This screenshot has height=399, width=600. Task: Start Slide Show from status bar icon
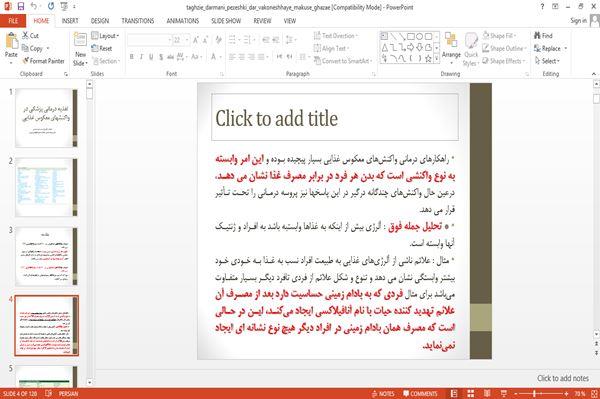(504, 394)
